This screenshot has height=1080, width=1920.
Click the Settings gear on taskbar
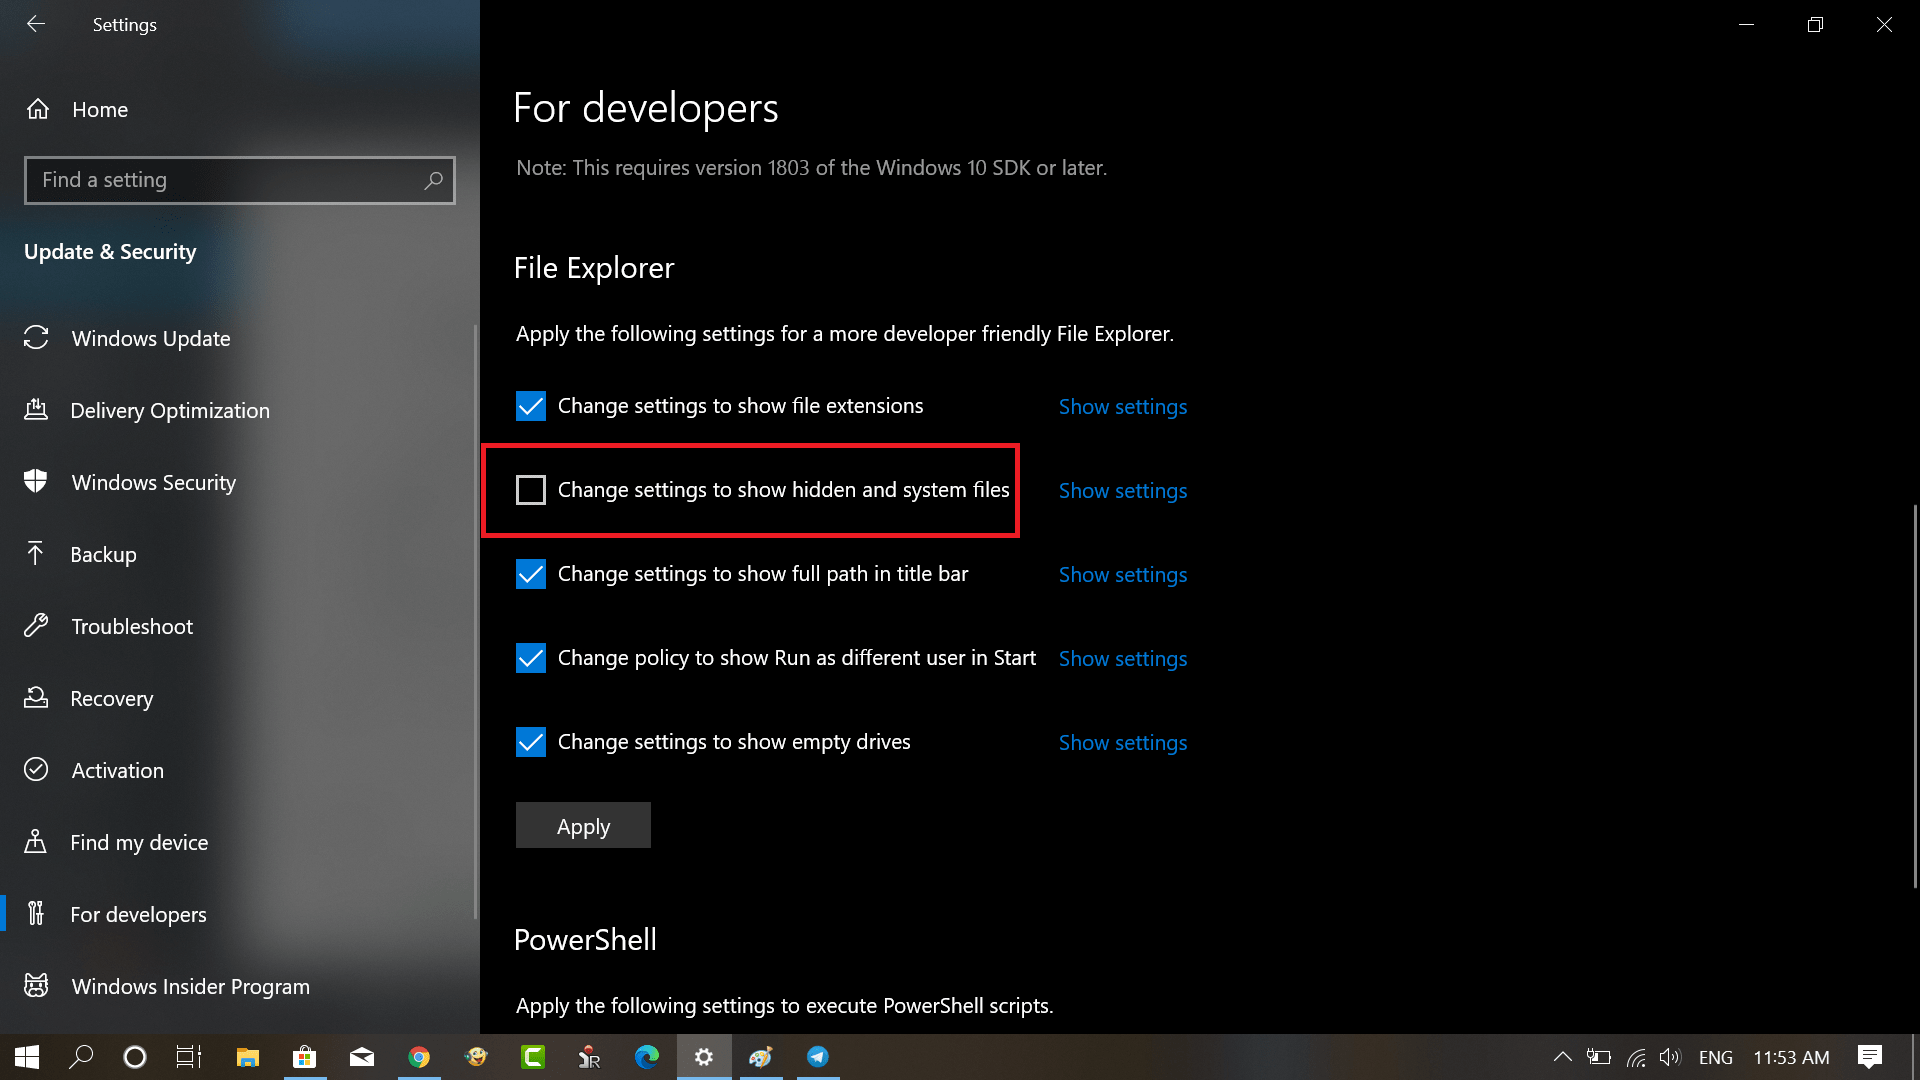pos(704,1057)
